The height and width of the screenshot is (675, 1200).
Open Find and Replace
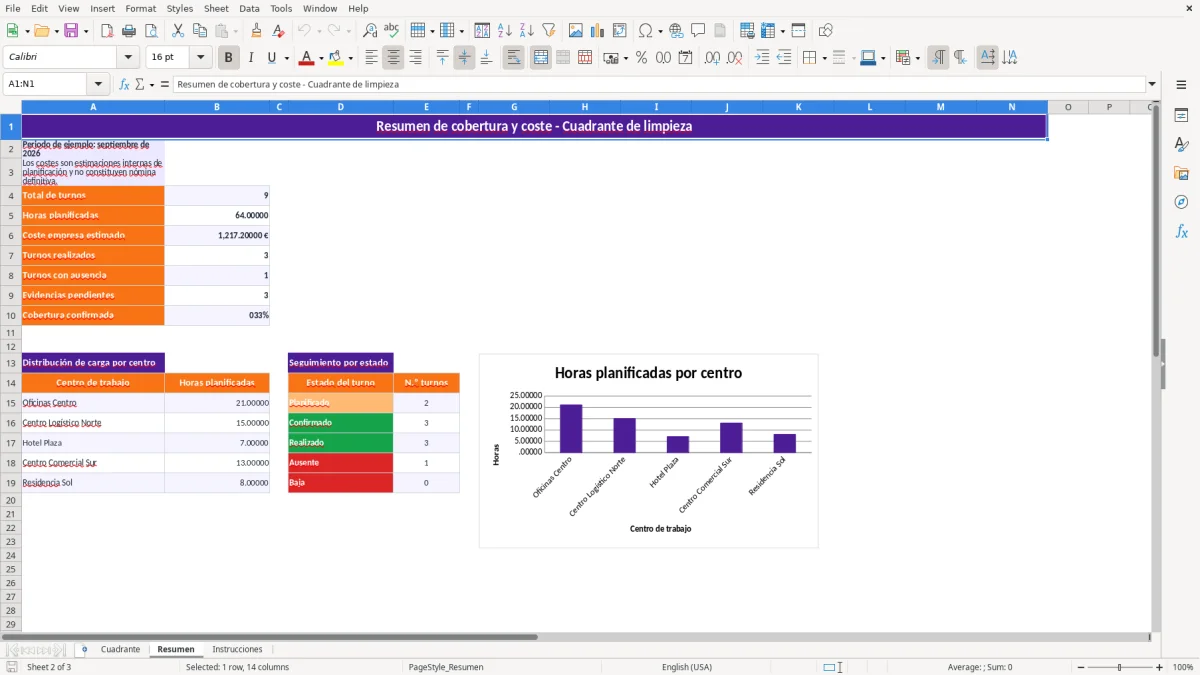tap(370, 31)
